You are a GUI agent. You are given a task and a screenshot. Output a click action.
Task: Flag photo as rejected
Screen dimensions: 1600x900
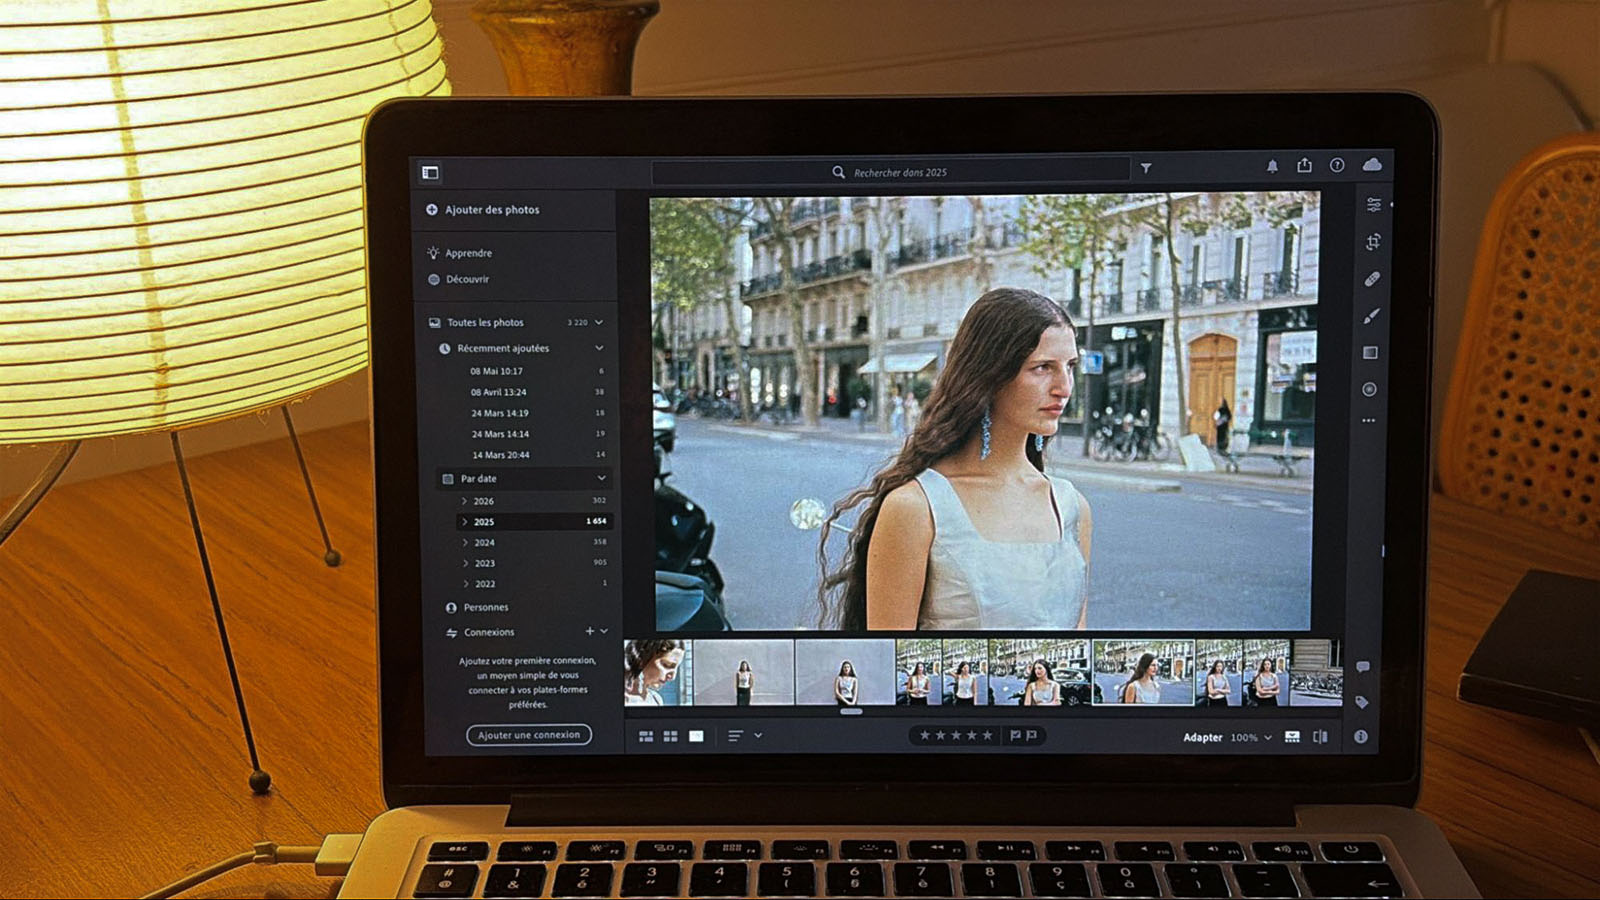tap(1031, 736)
